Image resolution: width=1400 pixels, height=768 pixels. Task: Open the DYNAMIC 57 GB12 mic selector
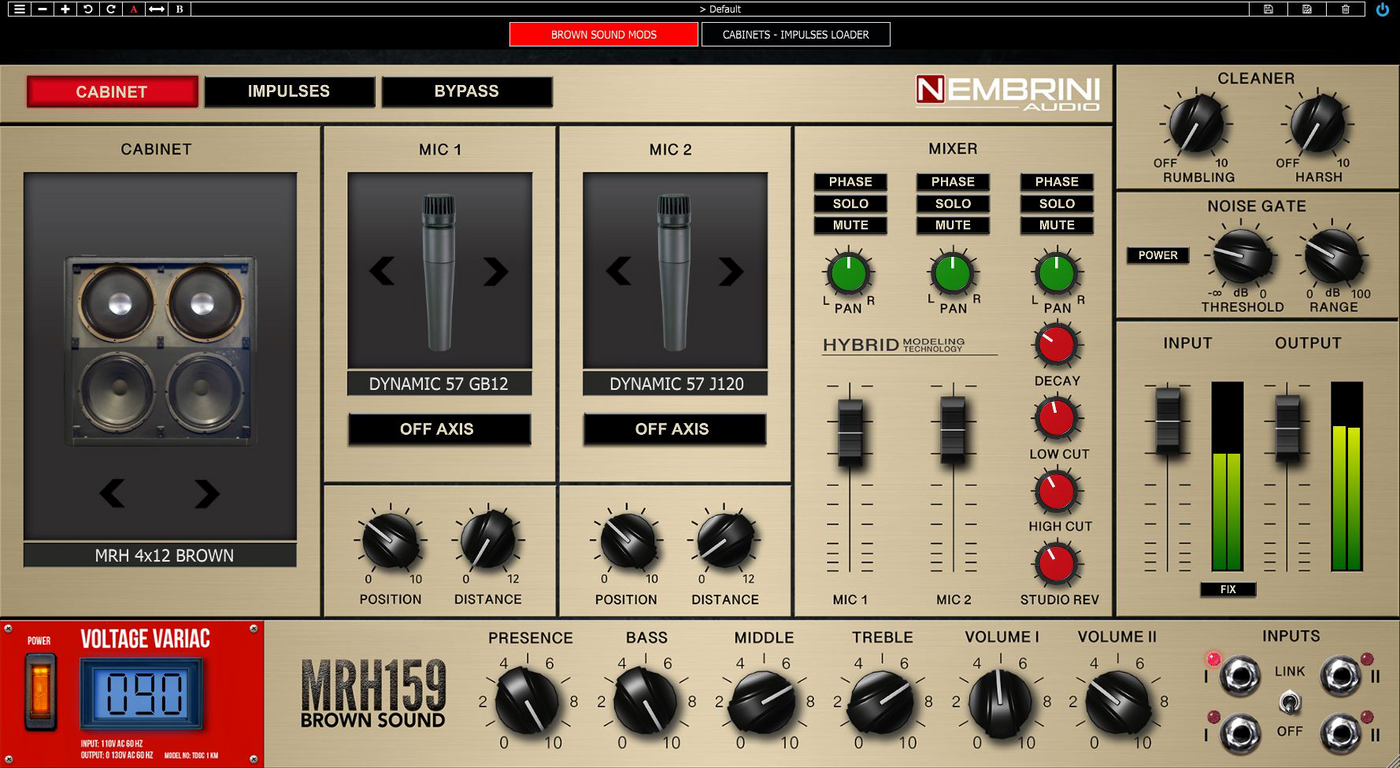439,384
